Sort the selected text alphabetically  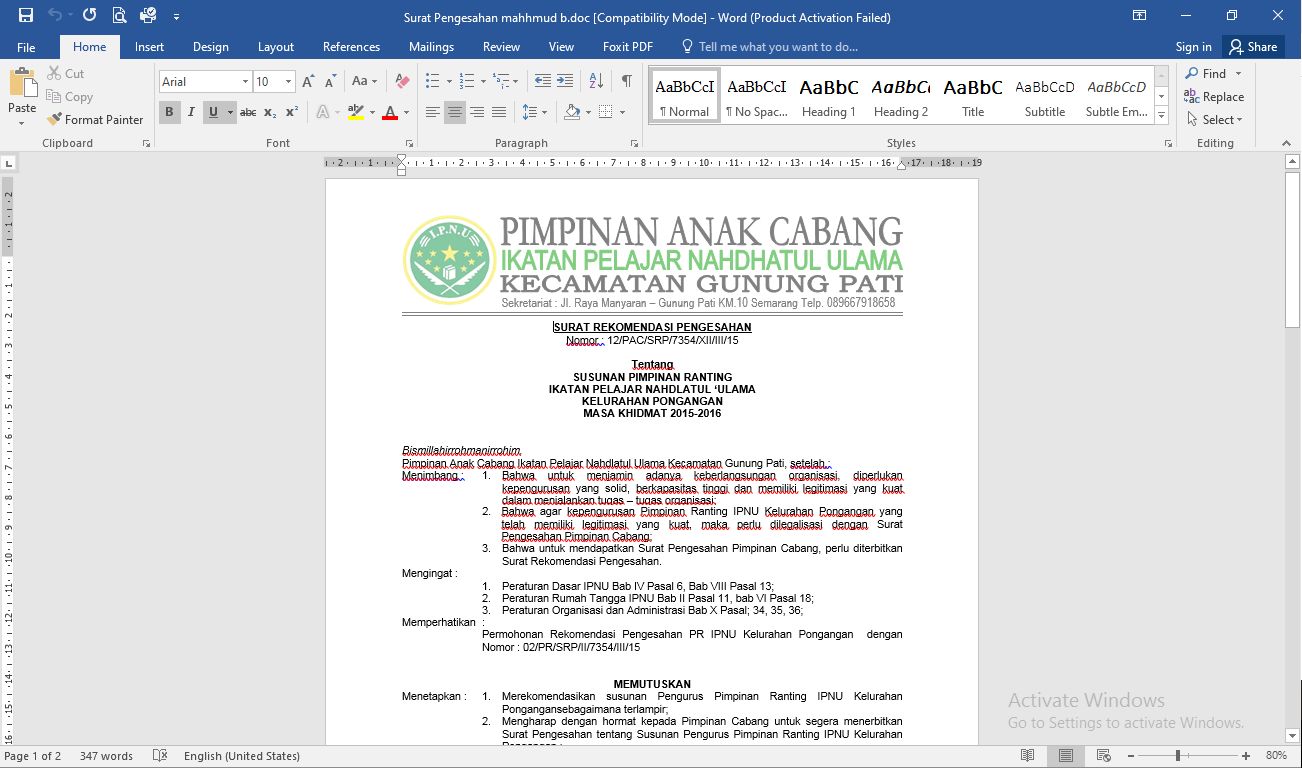click(596, 81)
